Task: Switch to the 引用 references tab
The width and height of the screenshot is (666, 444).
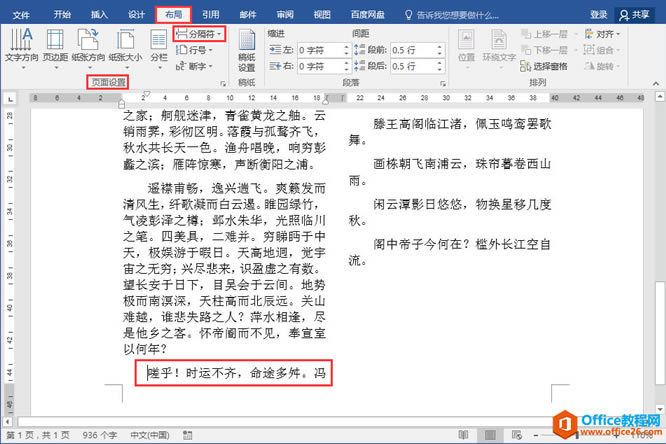Action: (211, 14)
